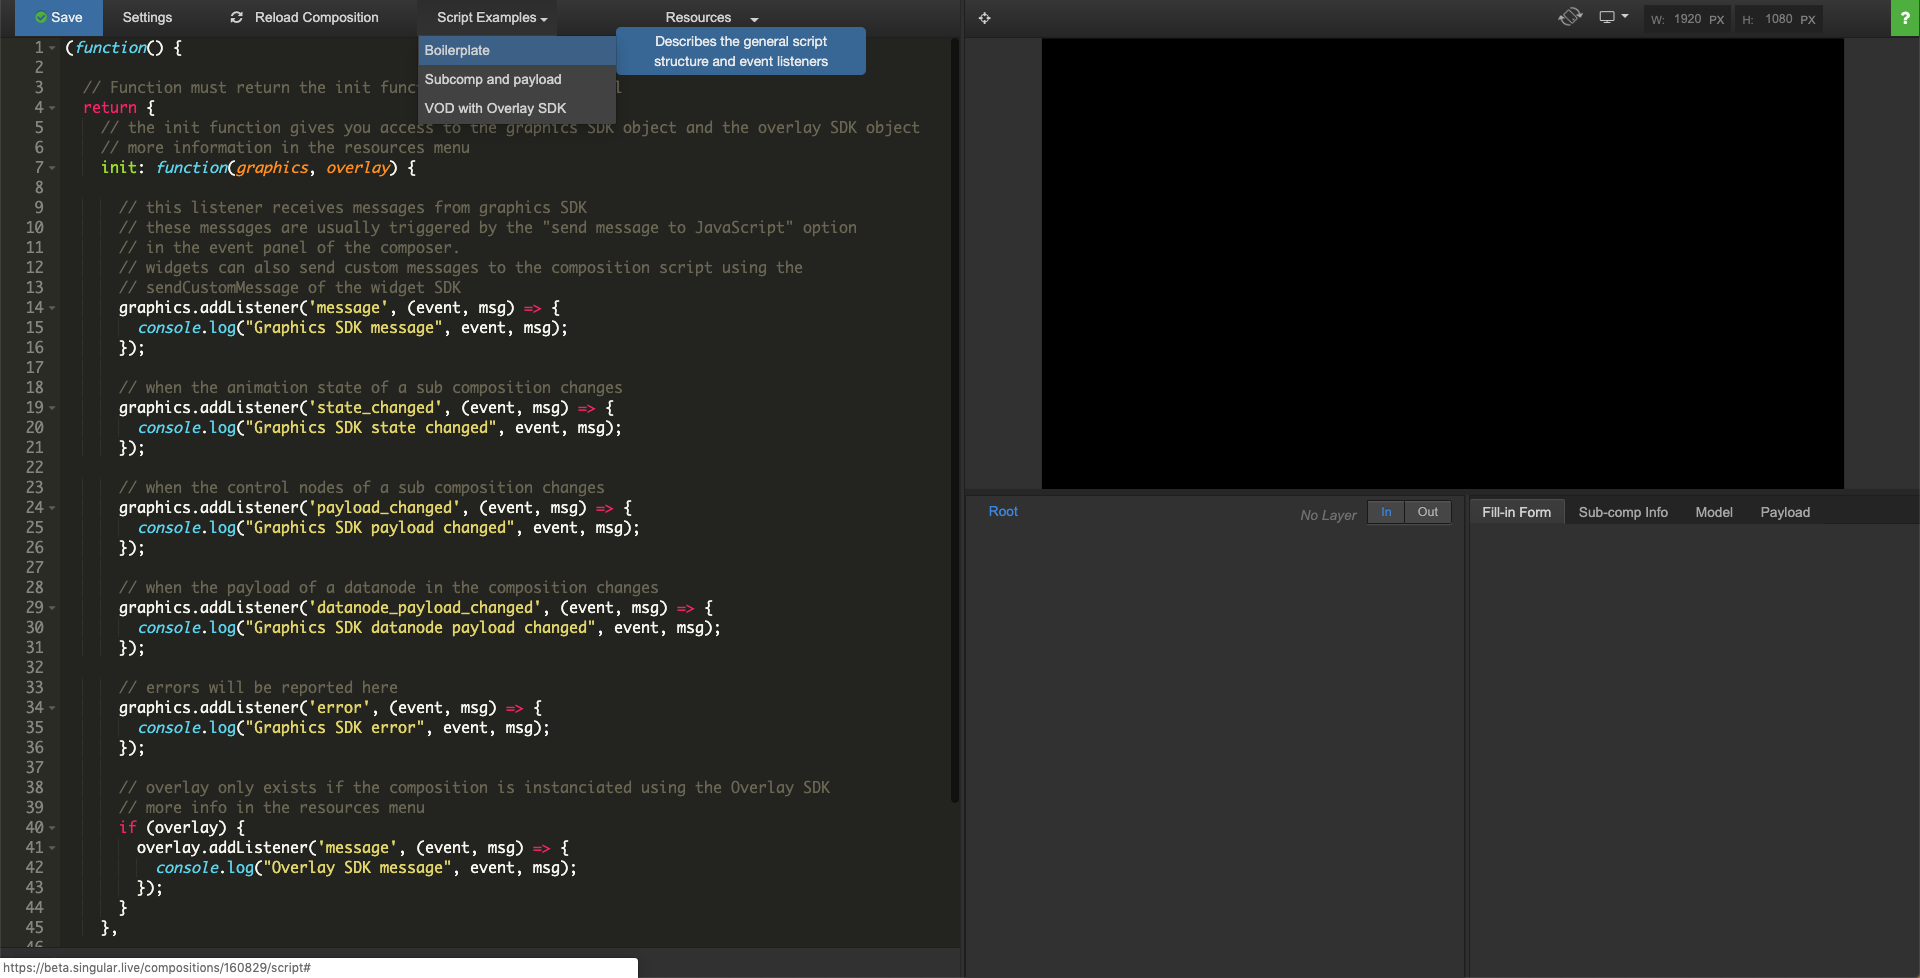1920x978 pixels.
Task: Open the Resources dropdown menu
Action: coord(712,17)
